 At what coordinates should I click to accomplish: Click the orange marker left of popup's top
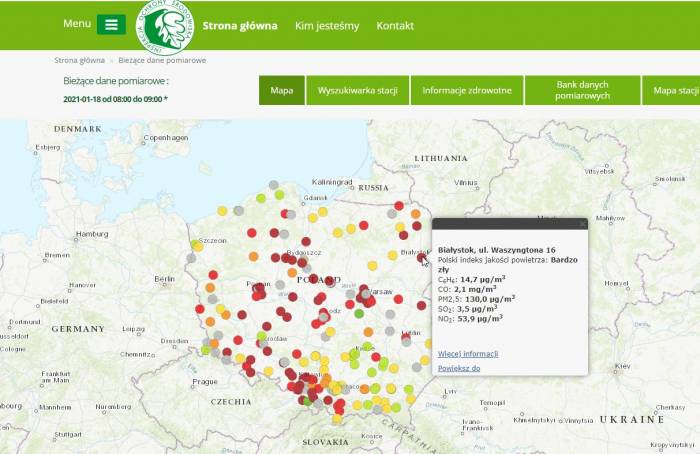pyautogui.click(x=415, y=214)
